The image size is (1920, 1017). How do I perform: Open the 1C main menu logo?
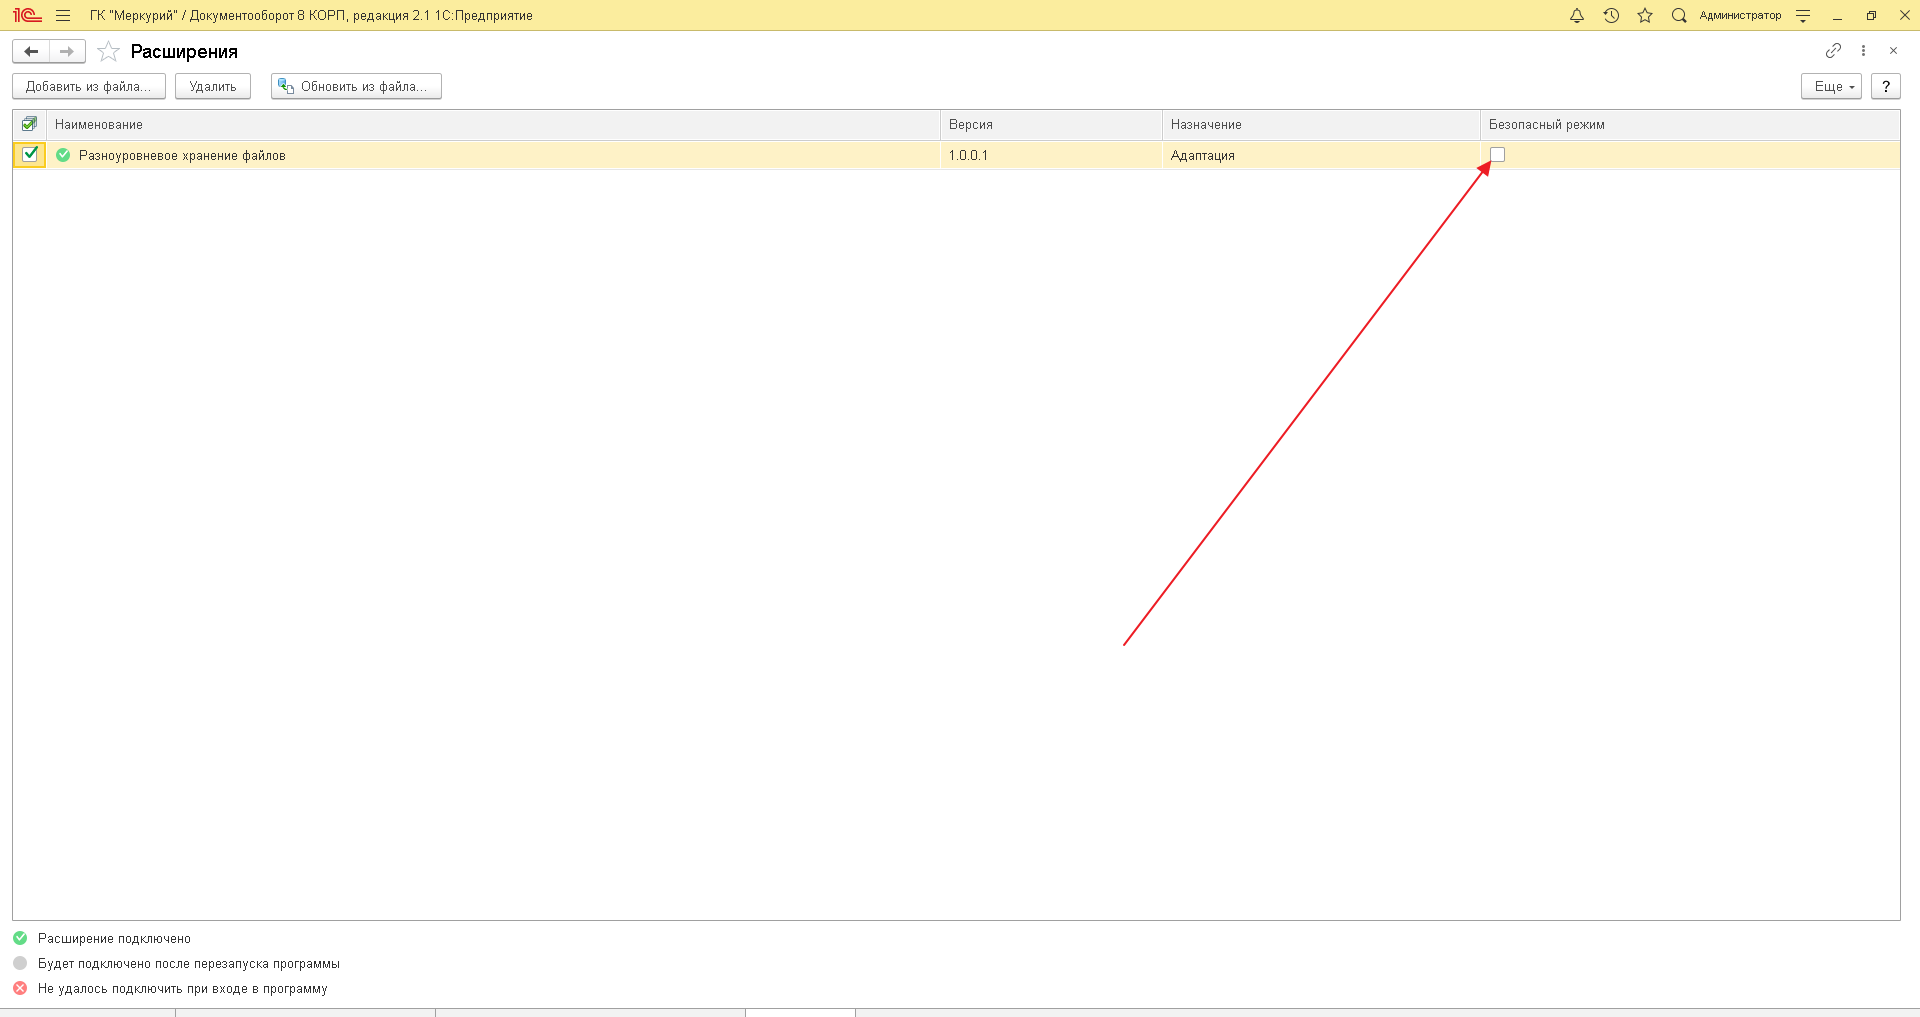click(27, 15)
